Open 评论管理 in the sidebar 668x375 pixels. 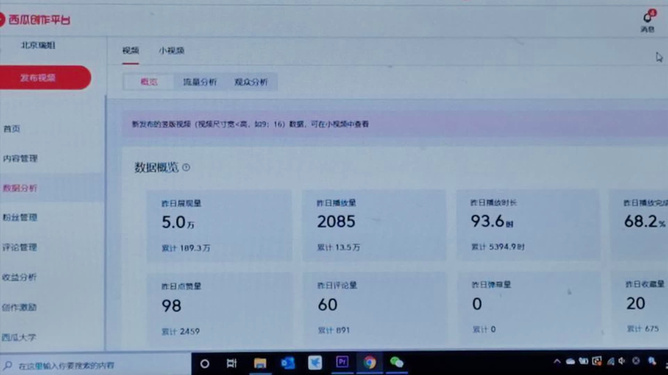(20, 247)
